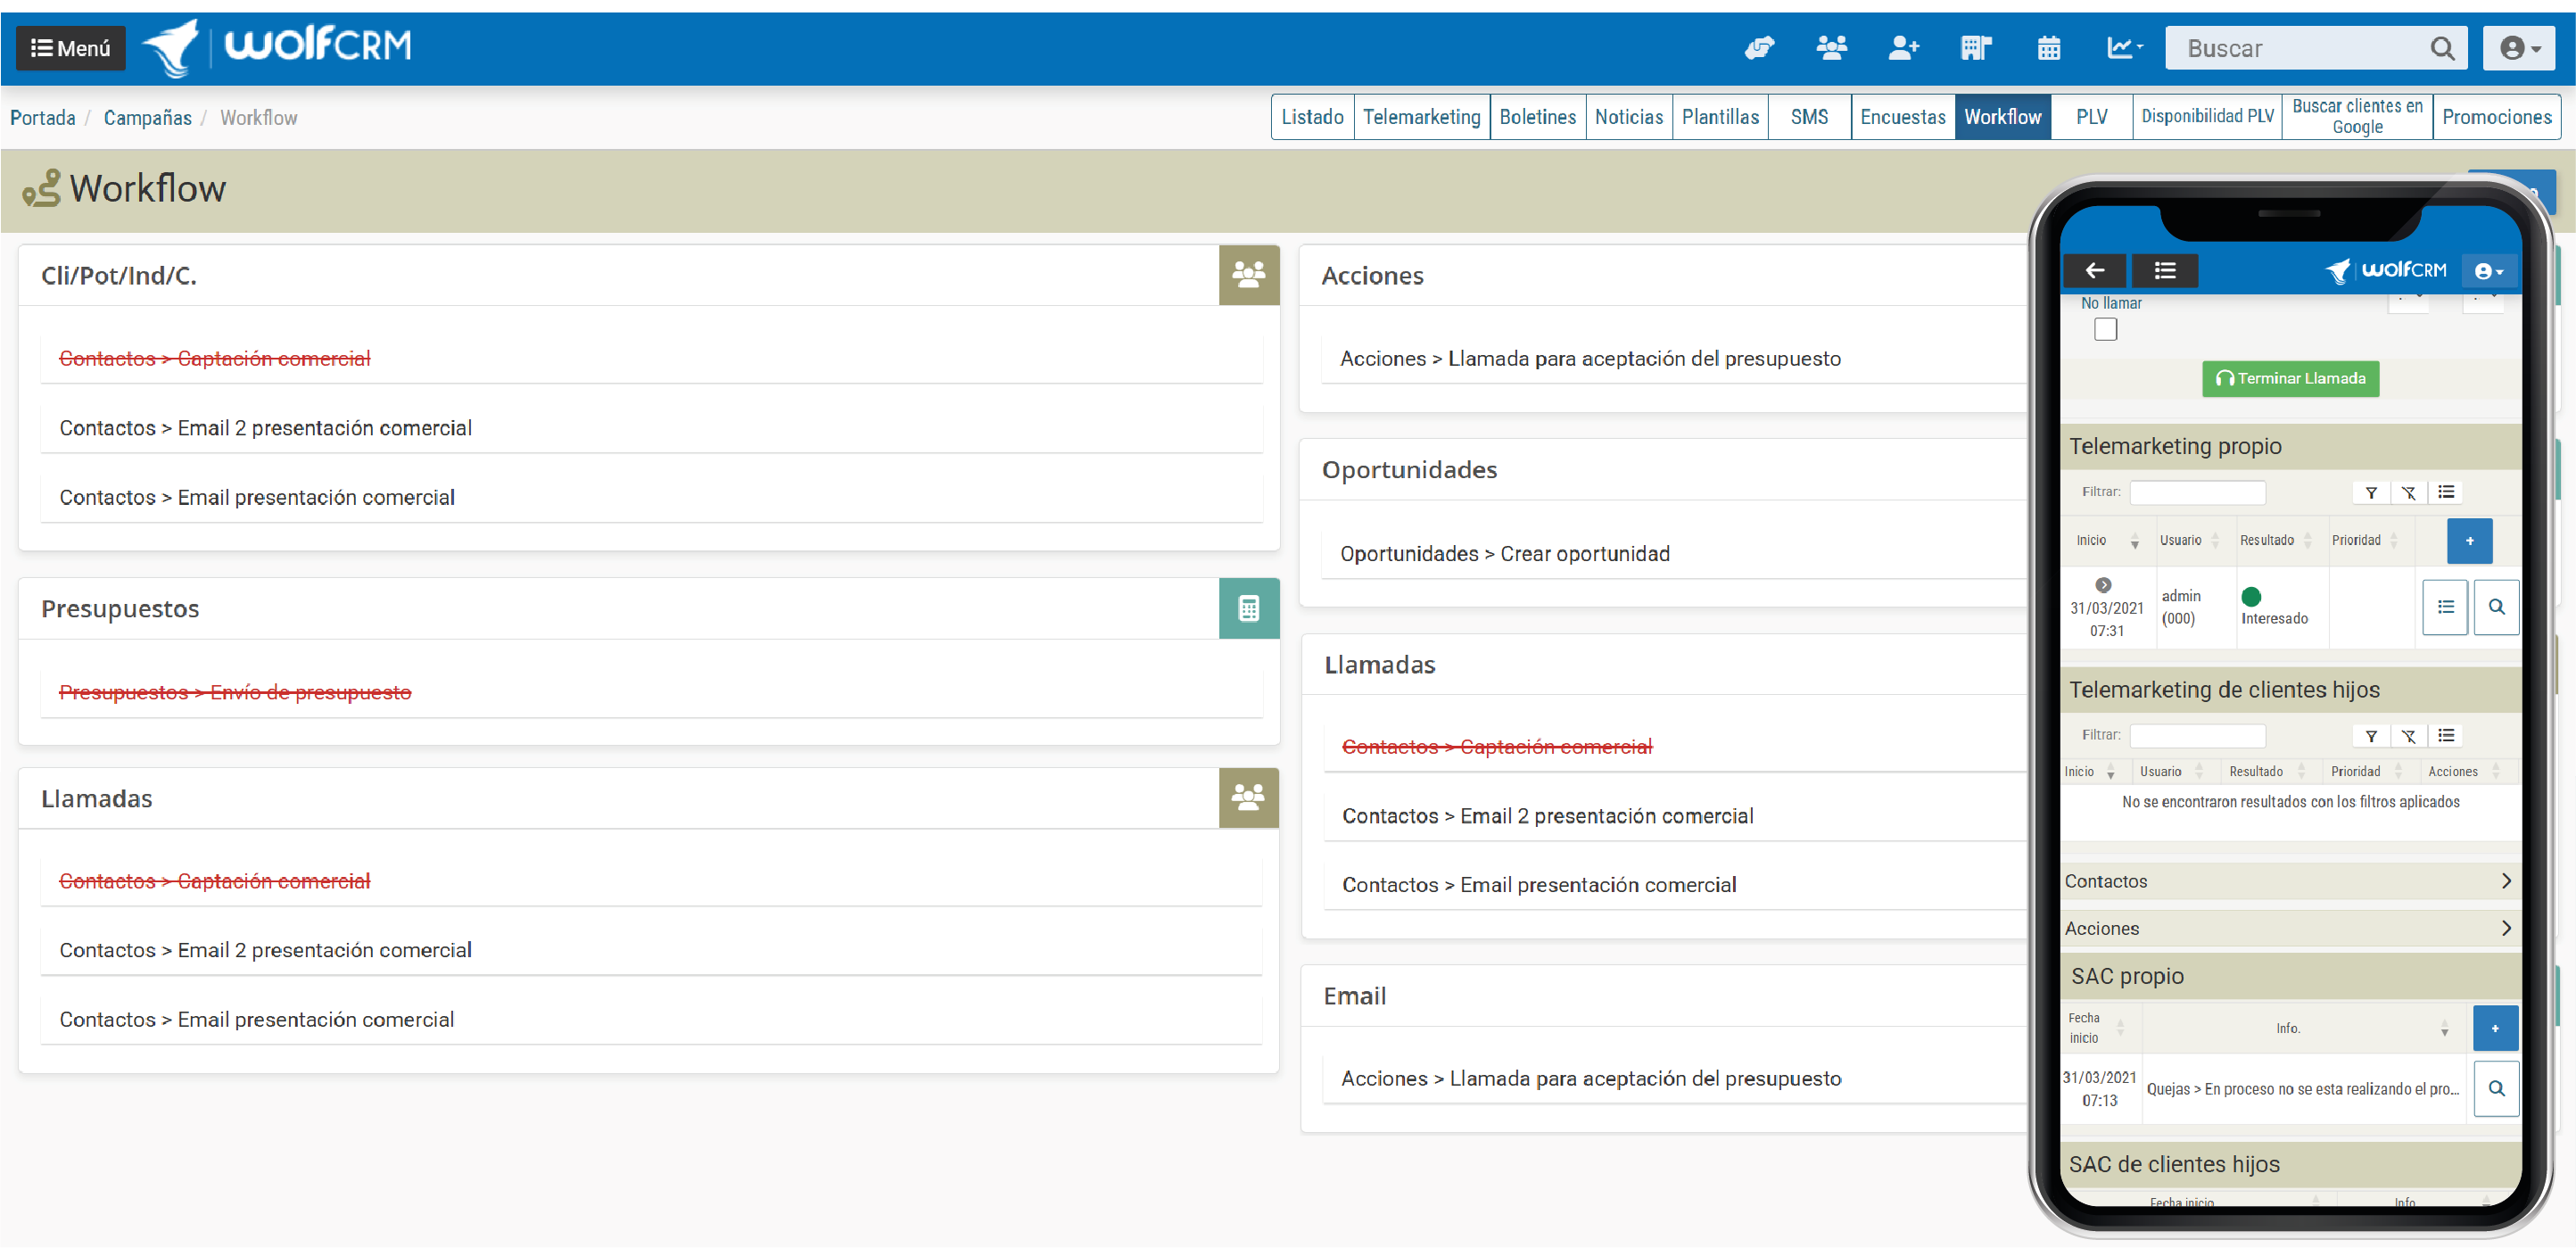Click magnifier icon on the Quejas row

[x=2496, y=1088]
